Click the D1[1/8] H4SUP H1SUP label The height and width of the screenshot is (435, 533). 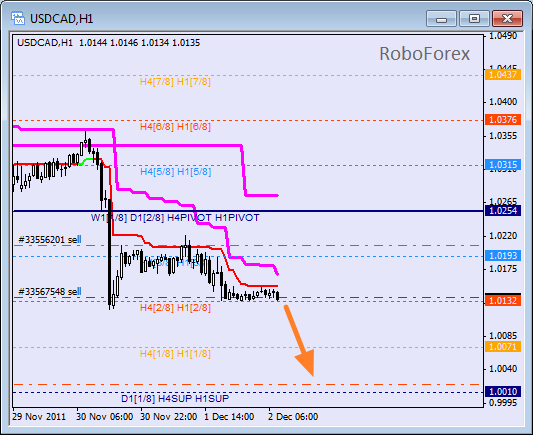(x=175, y=398)
